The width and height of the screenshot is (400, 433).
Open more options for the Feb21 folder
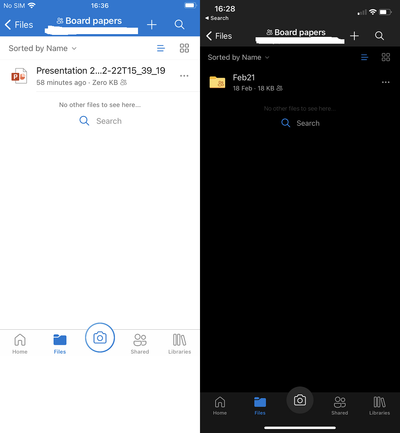386,82
